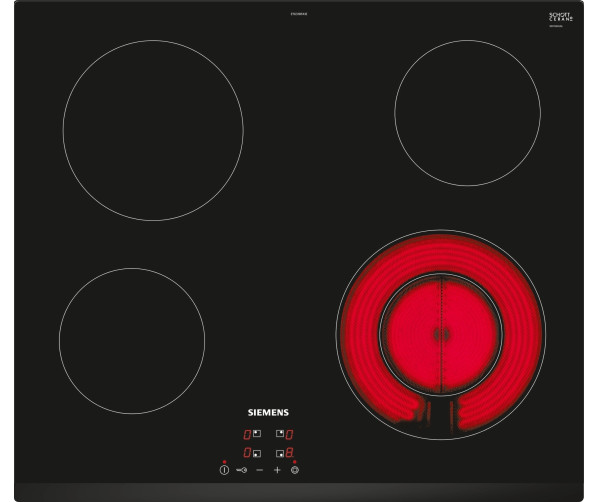Image resolution: width=598 pixels, height=502 pixels.
Task: Click the large rear-left cooking ring
Action: pos(153,130)
